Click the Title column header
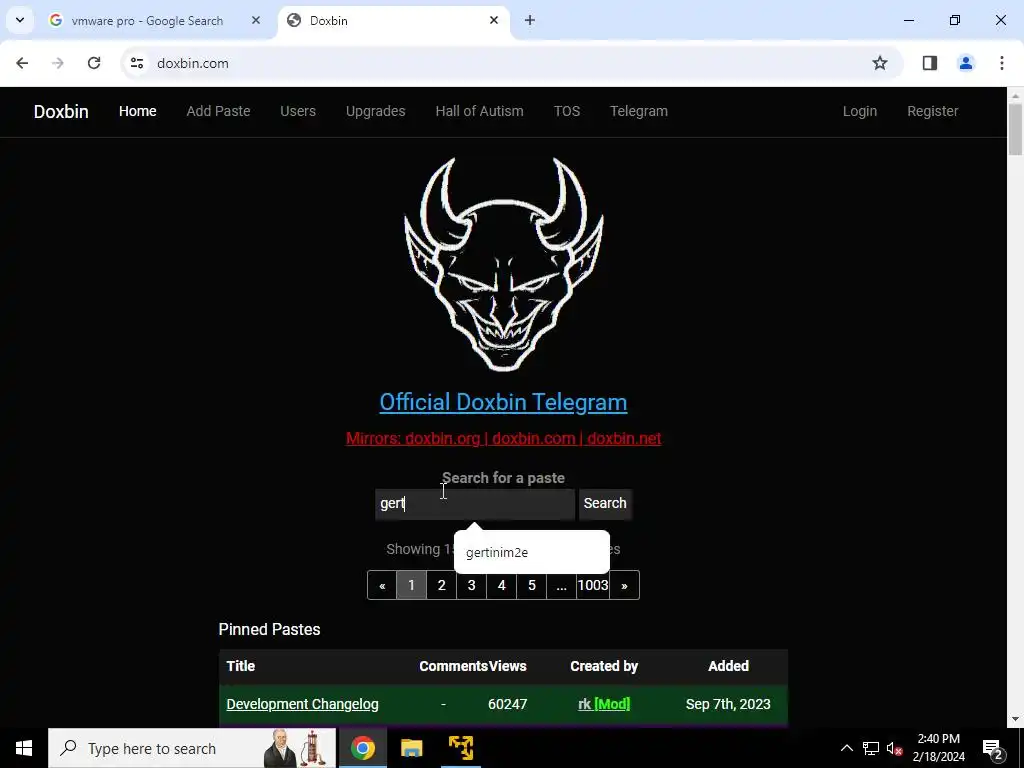This screenshot has width=1024, height=768. tap(240, 666)
